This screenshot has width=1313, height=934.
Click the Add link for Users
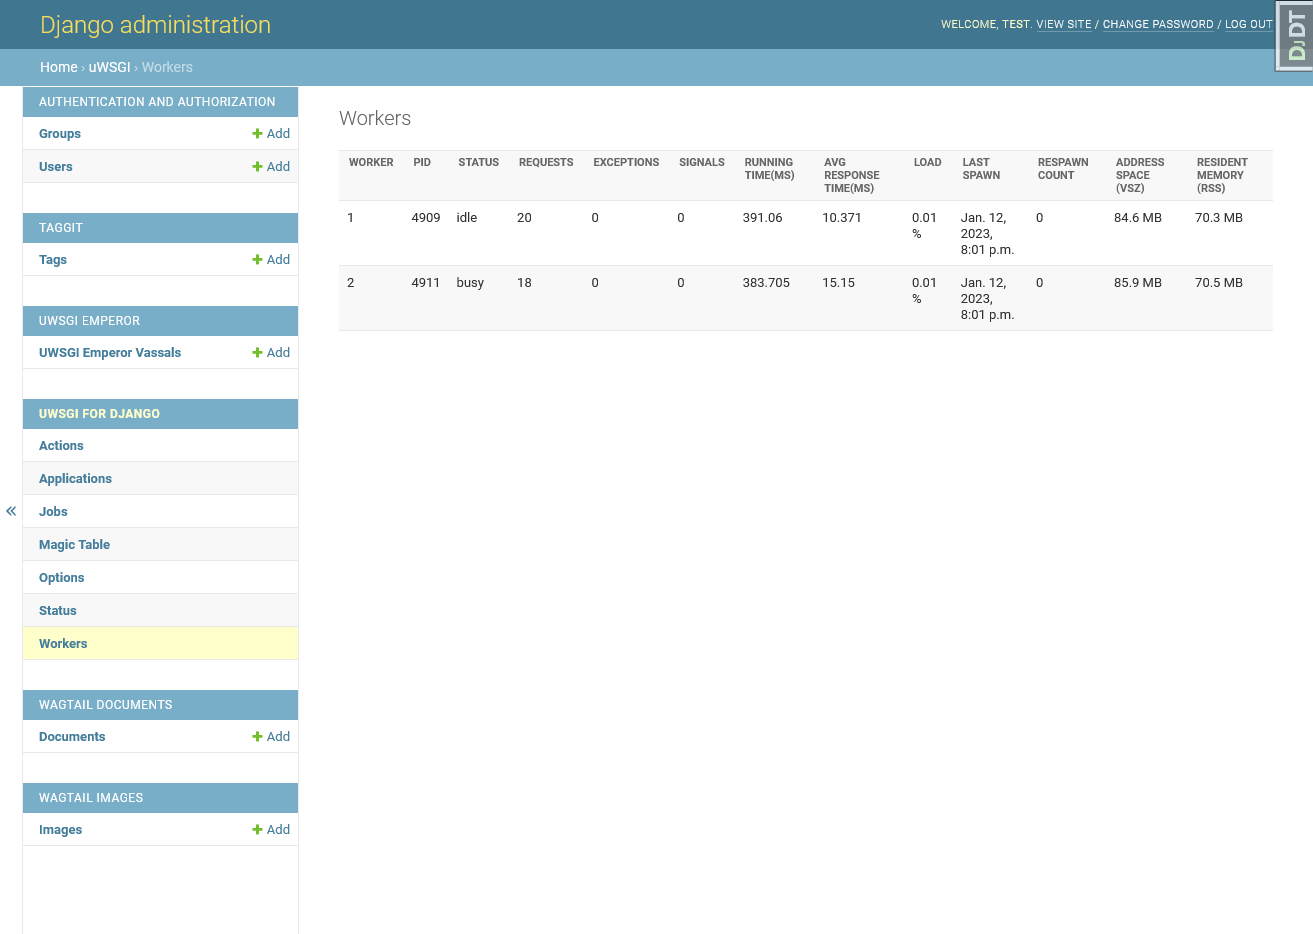click(271, 167)
